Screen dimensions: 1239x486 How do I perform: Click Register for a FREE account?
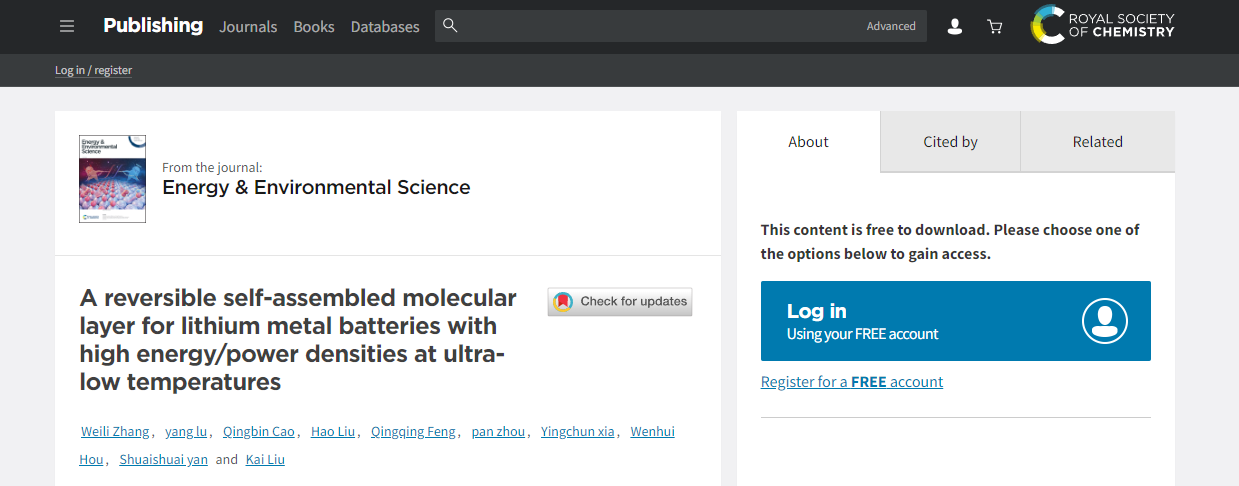851,382
